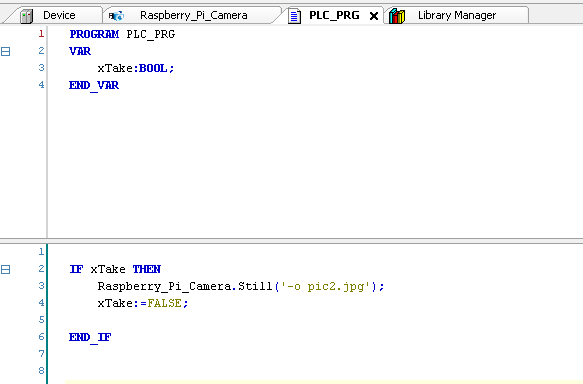This screenshot has height=384, width=583.
Task: Click the xTake assignment on line 4
Action: coord(115,303)
